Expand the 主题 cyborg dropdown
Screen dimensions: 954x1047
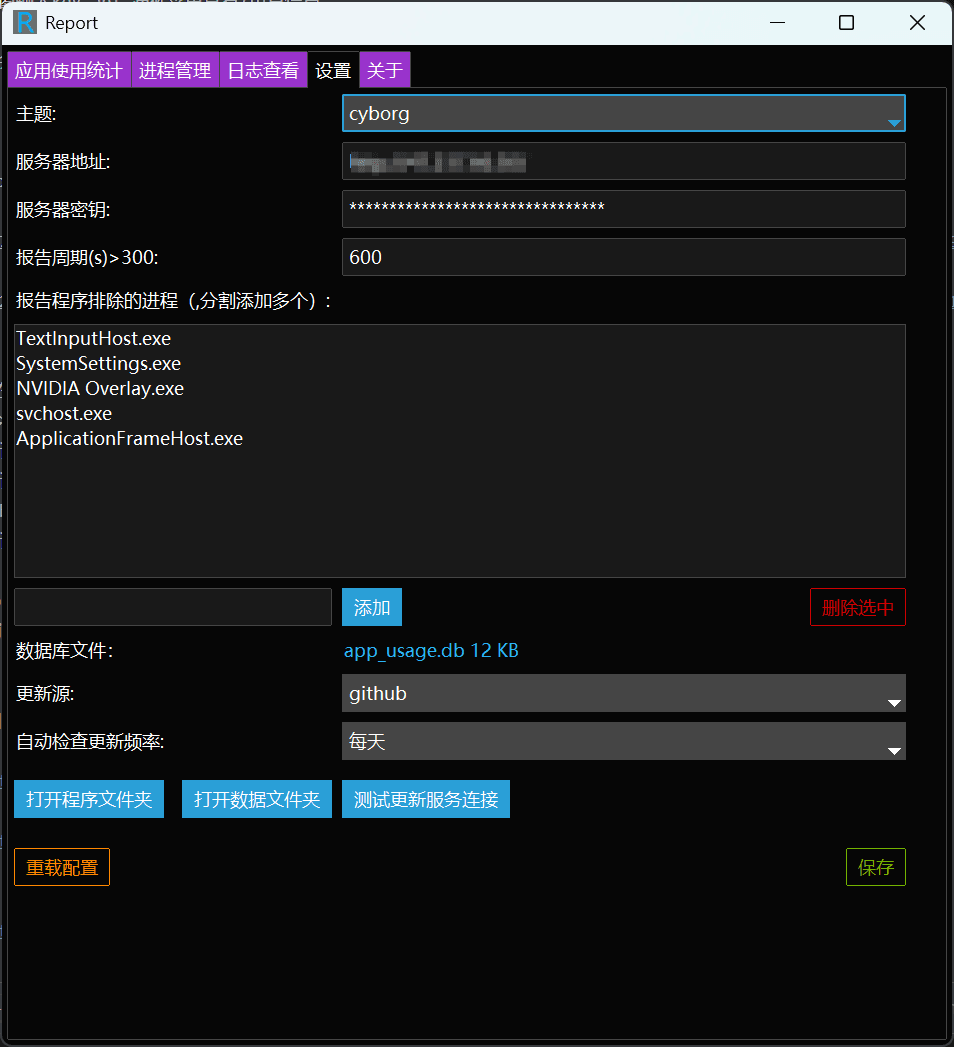(x=623, y=114)
